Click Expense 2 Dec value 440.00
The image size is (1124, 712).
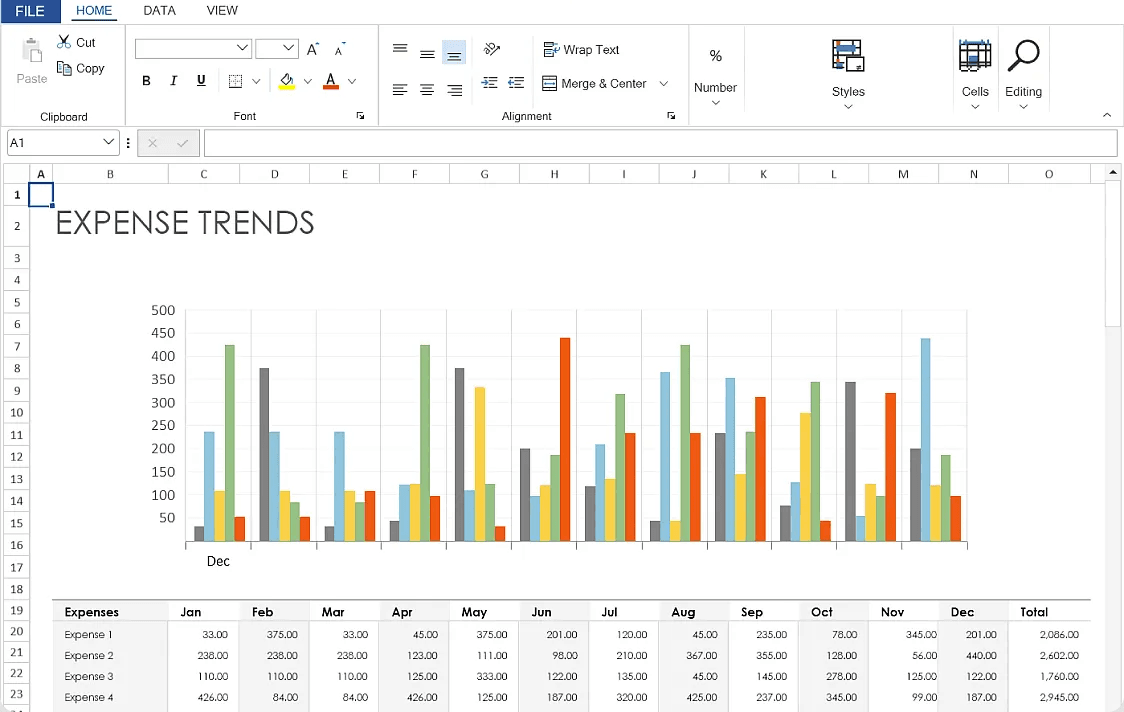click(x=981, y=655)
